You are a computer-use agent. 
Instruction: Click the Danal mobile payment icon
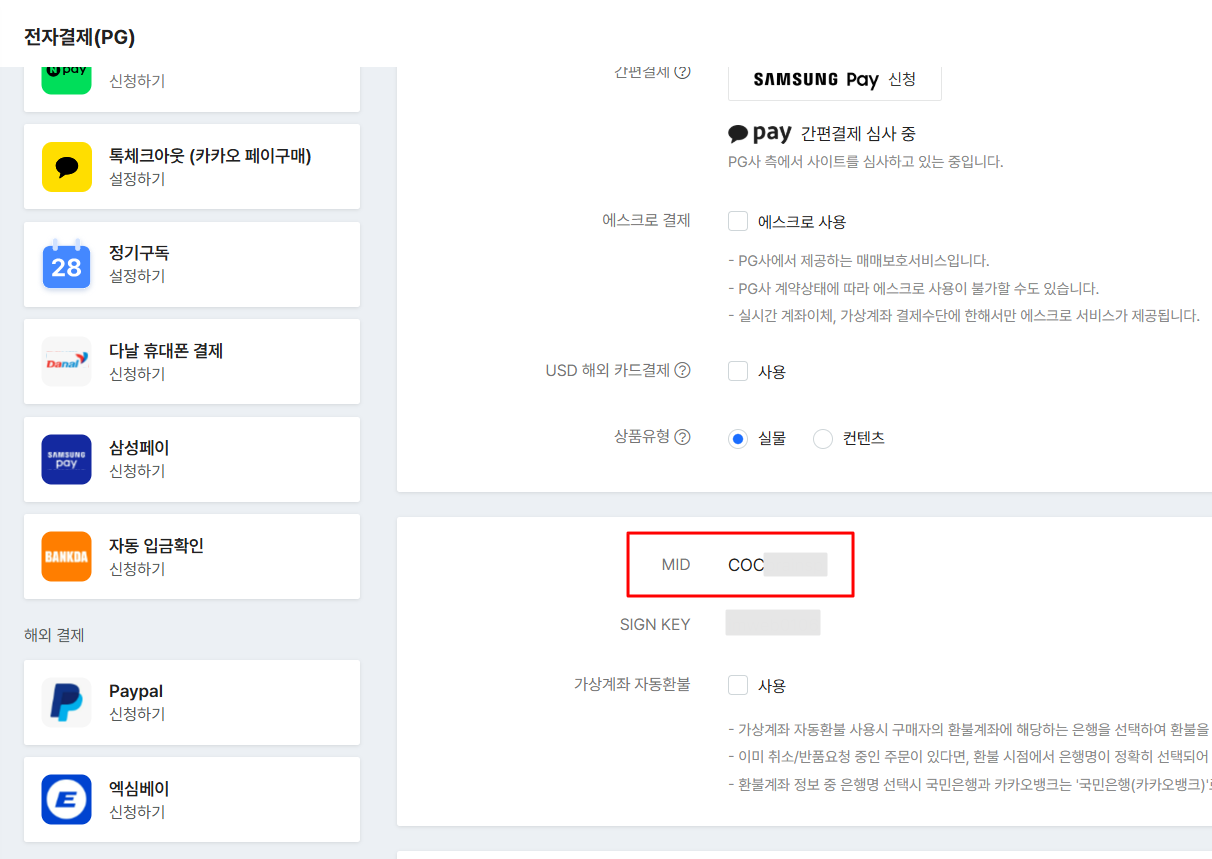pyautogui.click(x=66, y=361)
